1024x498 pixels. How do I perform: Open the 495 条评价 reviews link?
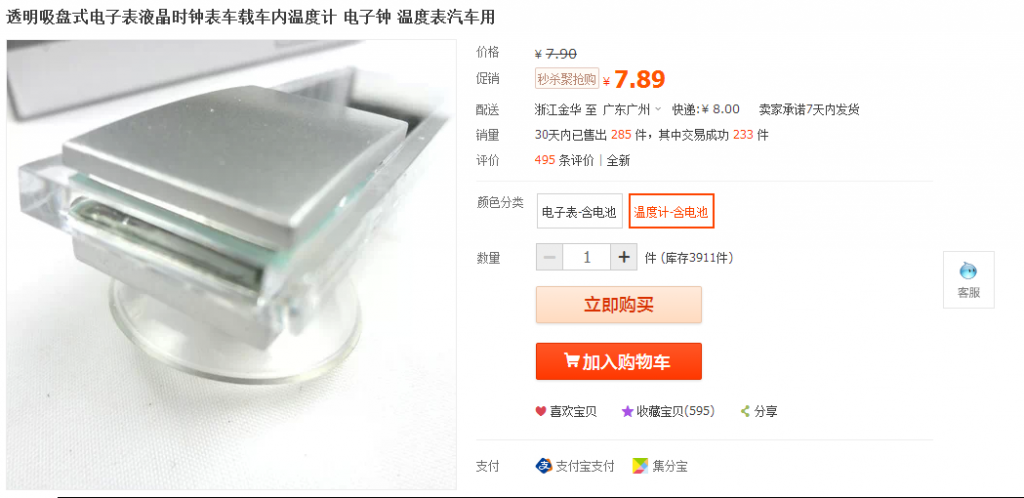(564, 161)
